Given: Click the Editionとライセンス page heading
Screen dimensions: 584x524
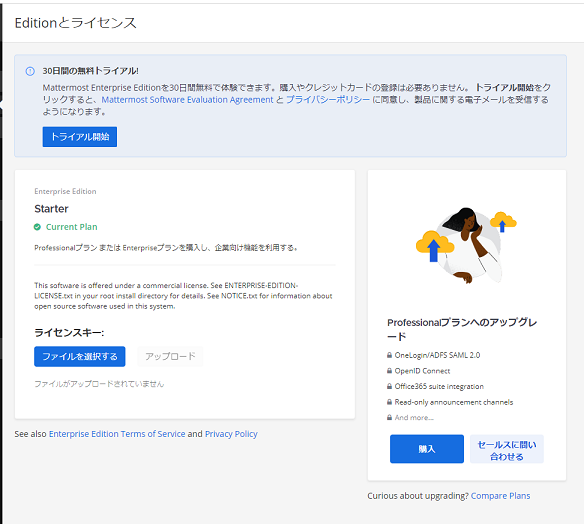Looking at the screenshot, I should pos(76,23).
